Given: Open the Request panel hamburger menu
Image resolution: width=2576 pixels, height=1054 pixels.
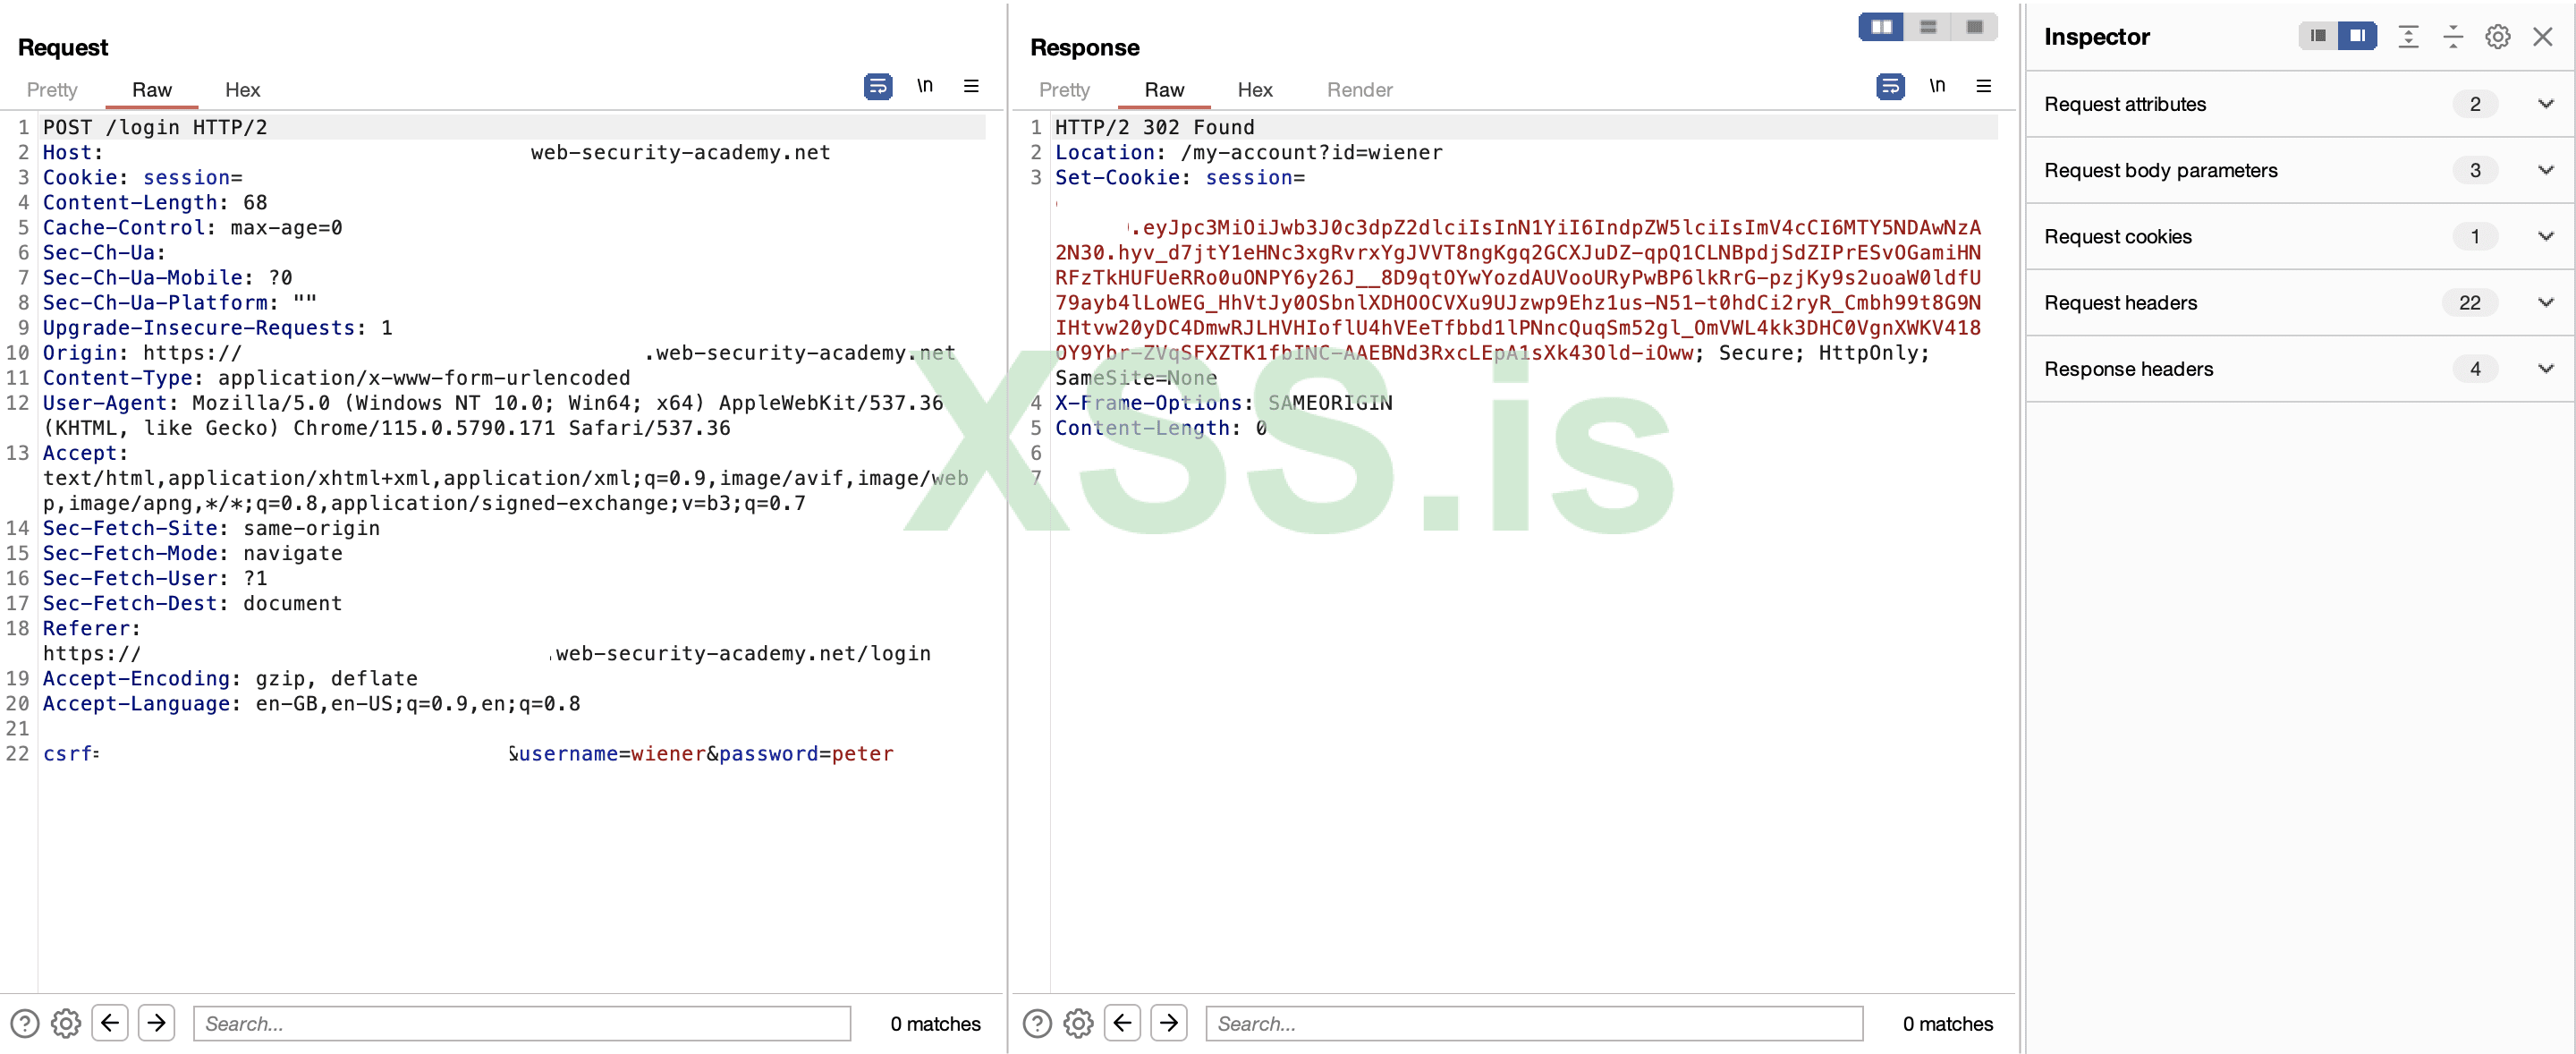Looking at the screenshot, I should (970, 87).
